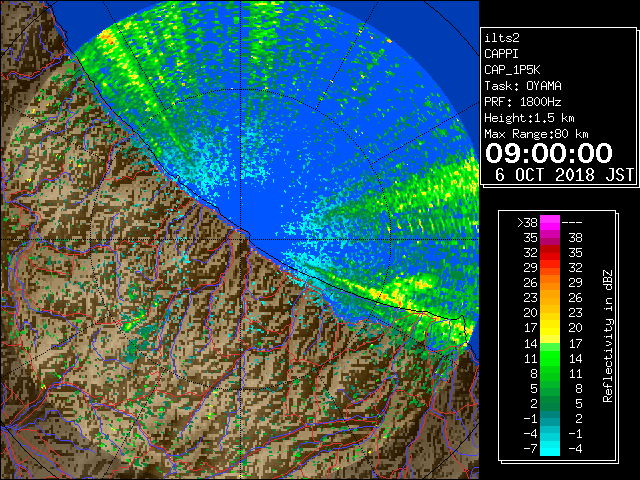Click the '-7' legend label
640x480 pixels.
point(530,448)
